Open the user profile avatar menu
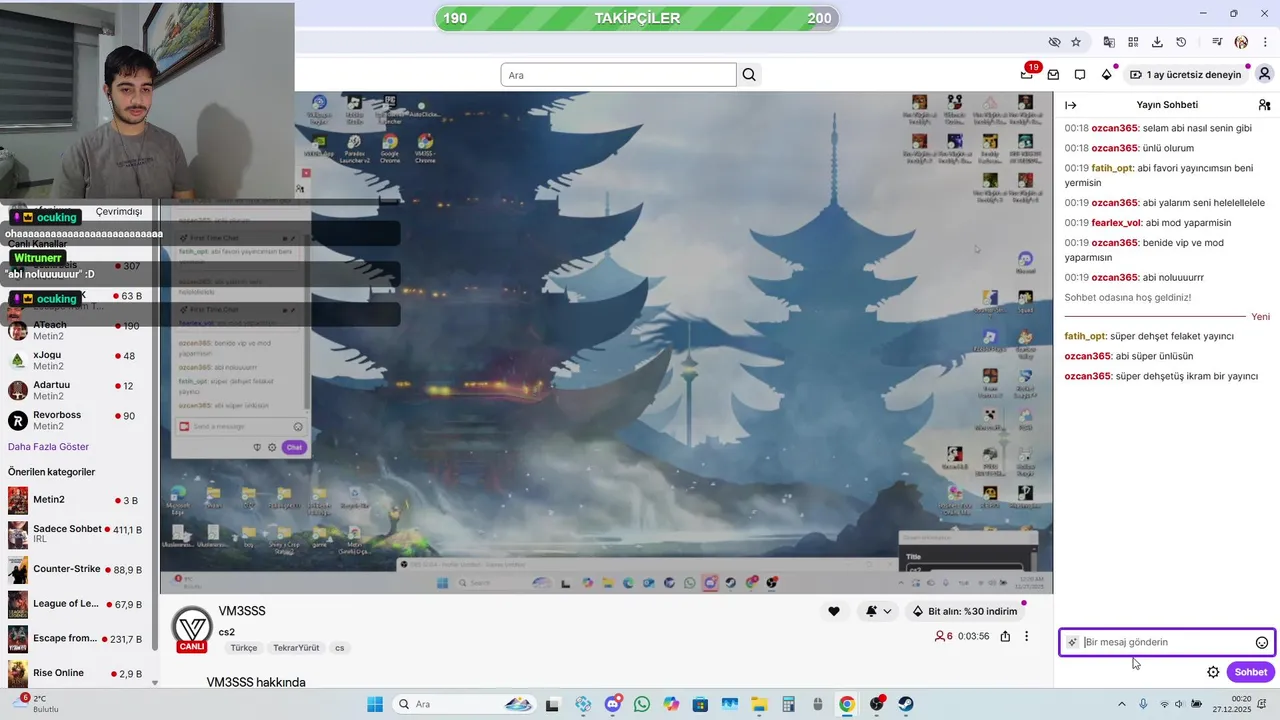The image size is (1280, 720). coord(1265,75)
